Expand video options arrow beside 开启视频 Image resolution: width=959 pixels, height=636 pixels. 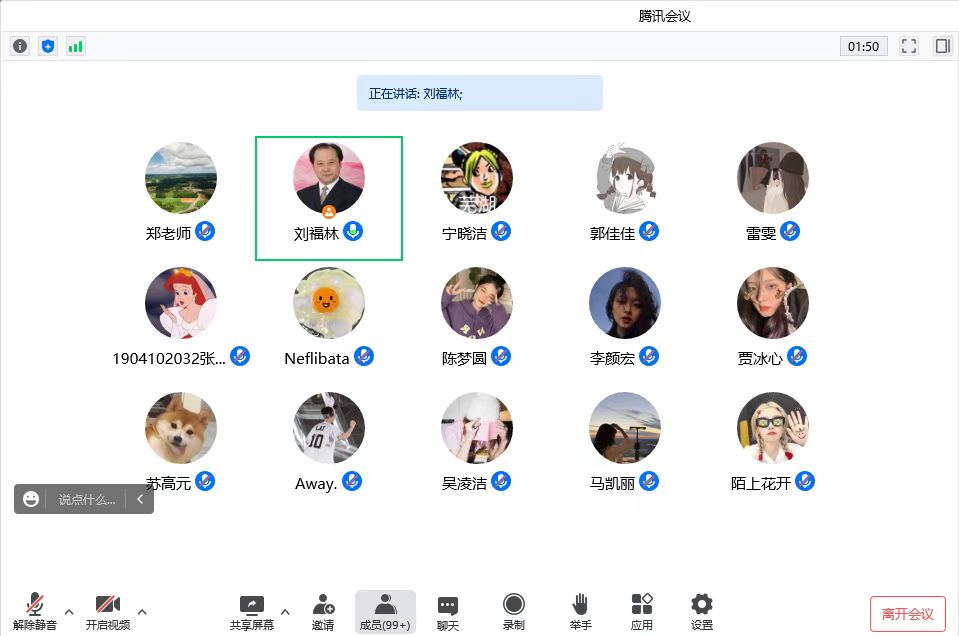(142, 611)
